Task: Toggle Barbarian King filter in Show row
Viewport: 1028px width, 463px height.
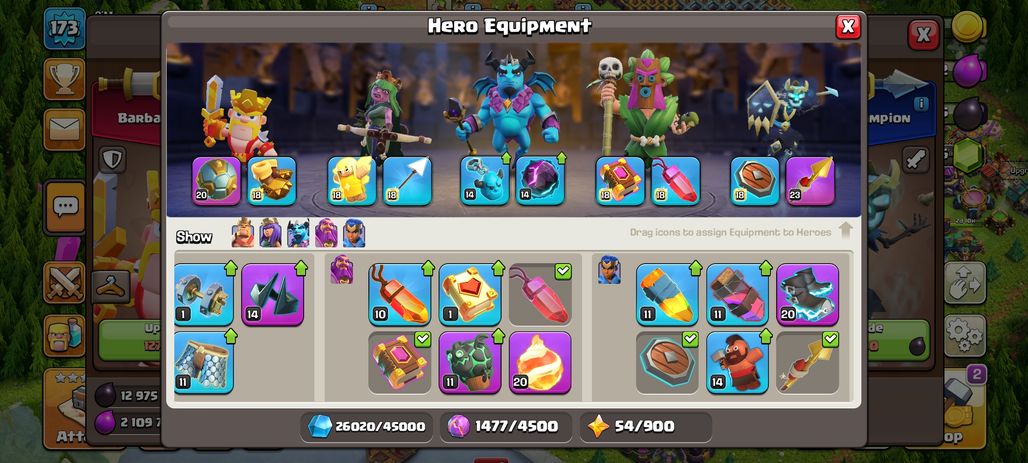Action: point(243,233)
